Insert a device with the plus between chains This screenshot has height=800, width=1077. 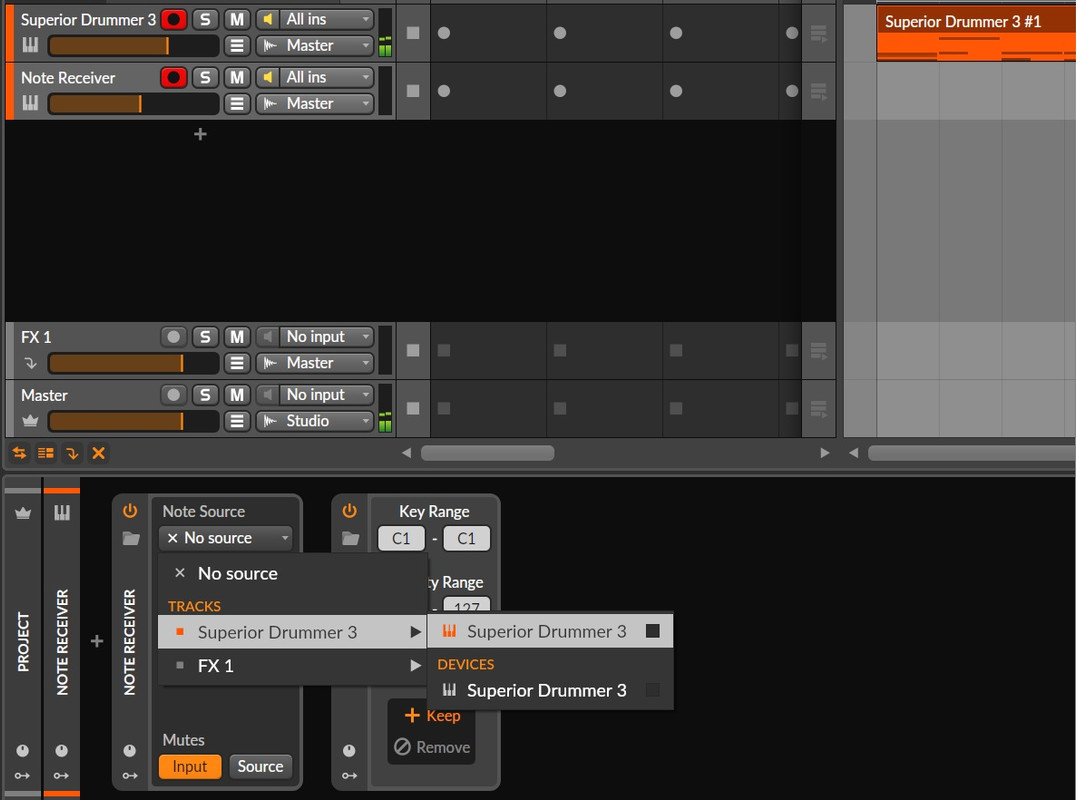coord(97,641)
